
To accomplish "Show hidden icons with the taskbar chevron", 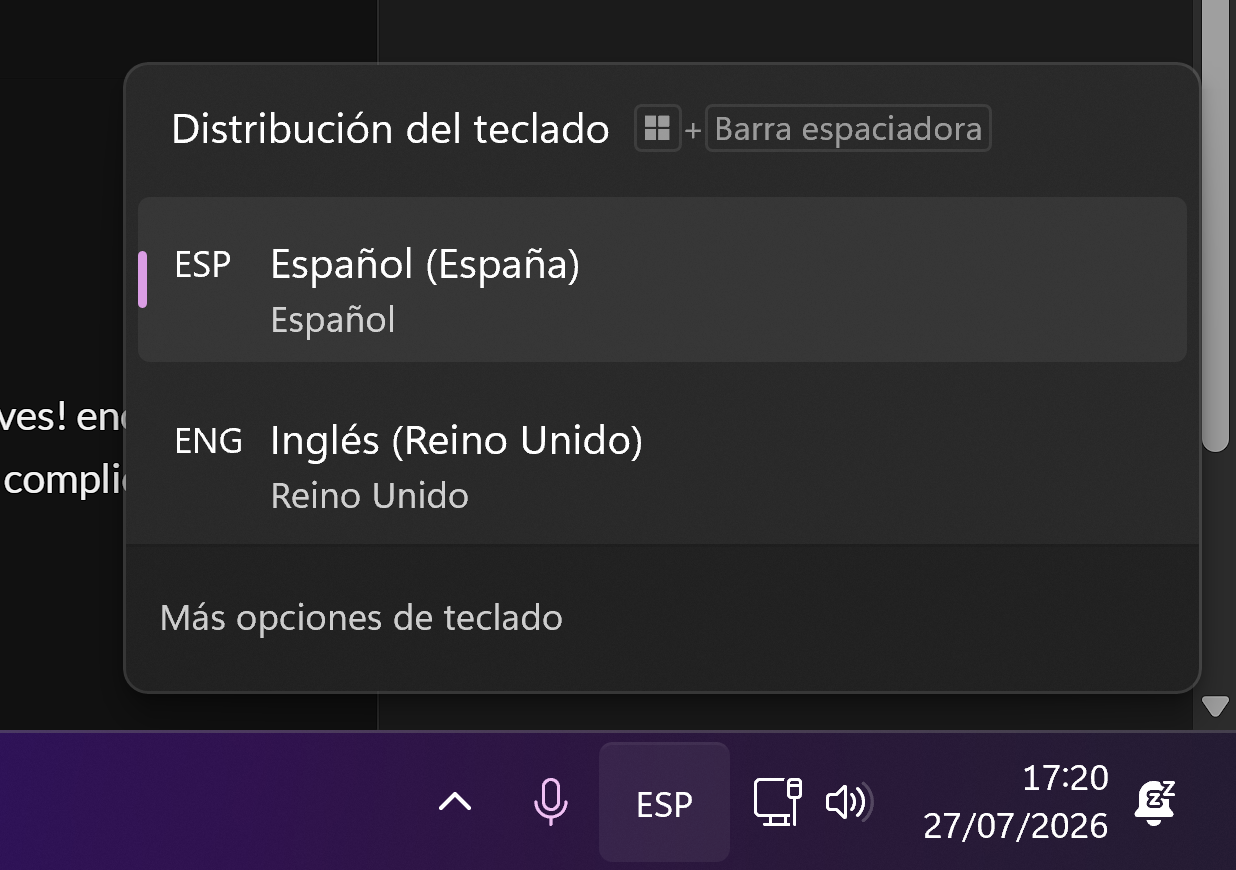I will 455,802.
